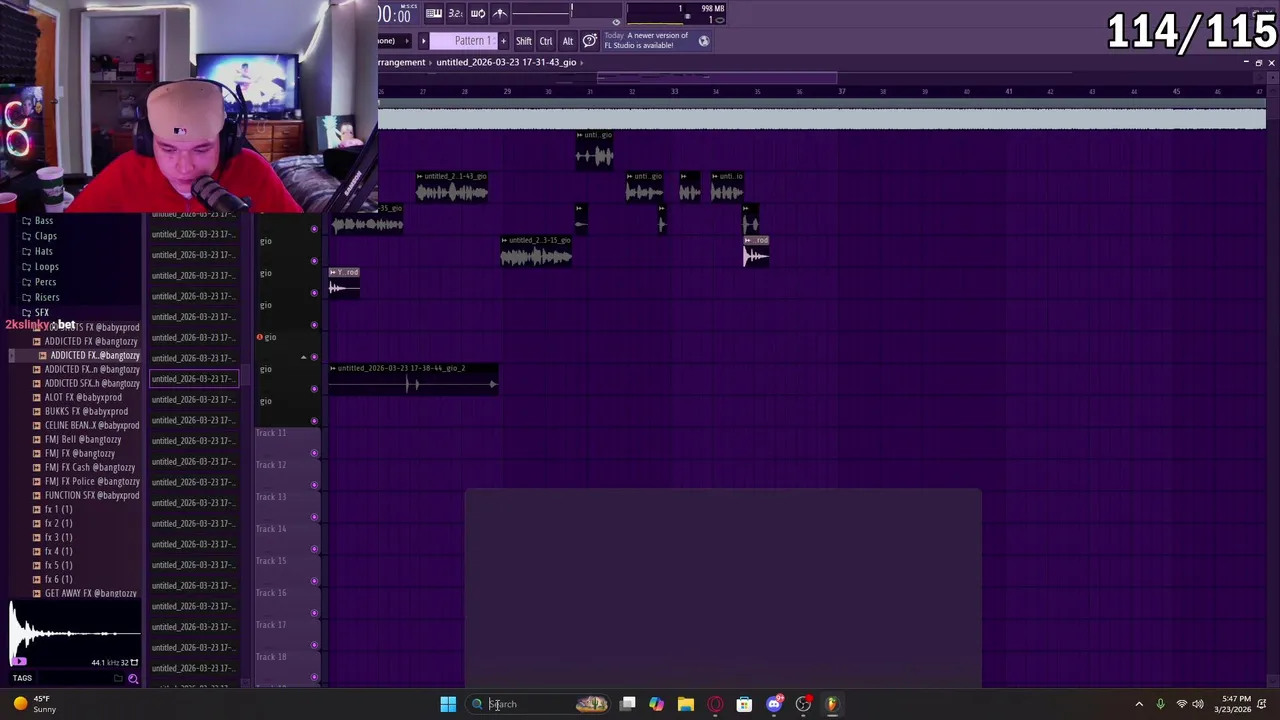This screenshot has height=720, width=1280.
Task: Toggle the loop recording icon
Action: 478,13
